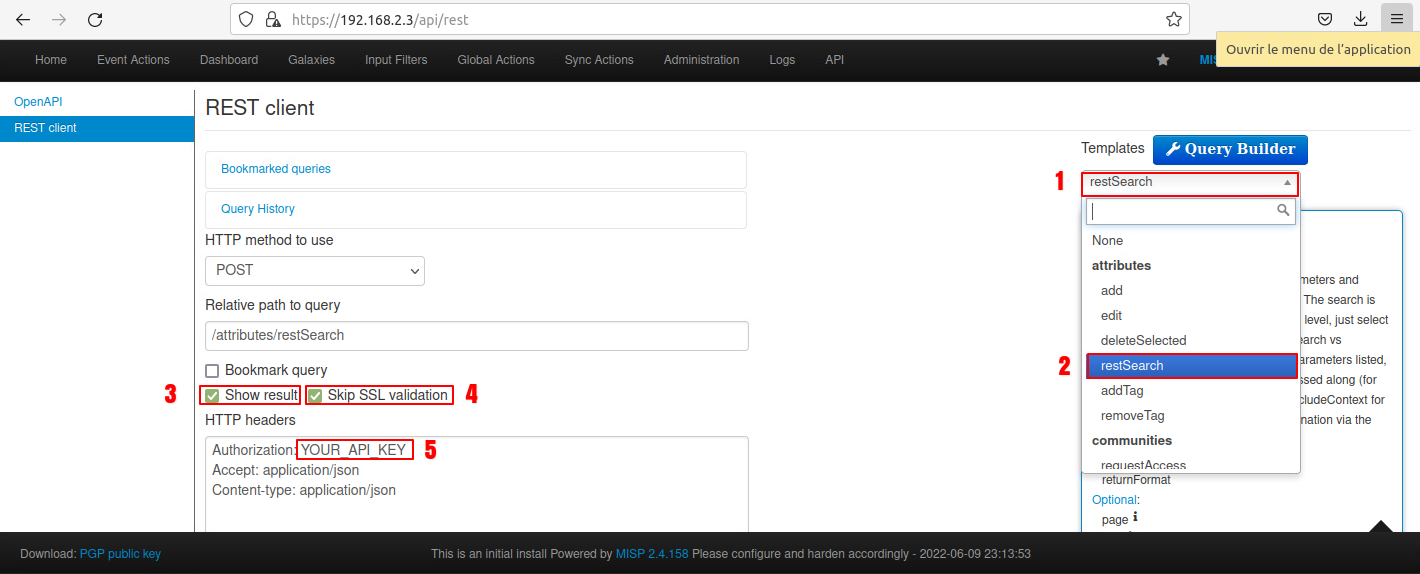Open the HTTP method POST dropdown
This screenshot has width=1420, height=574.
315,271
